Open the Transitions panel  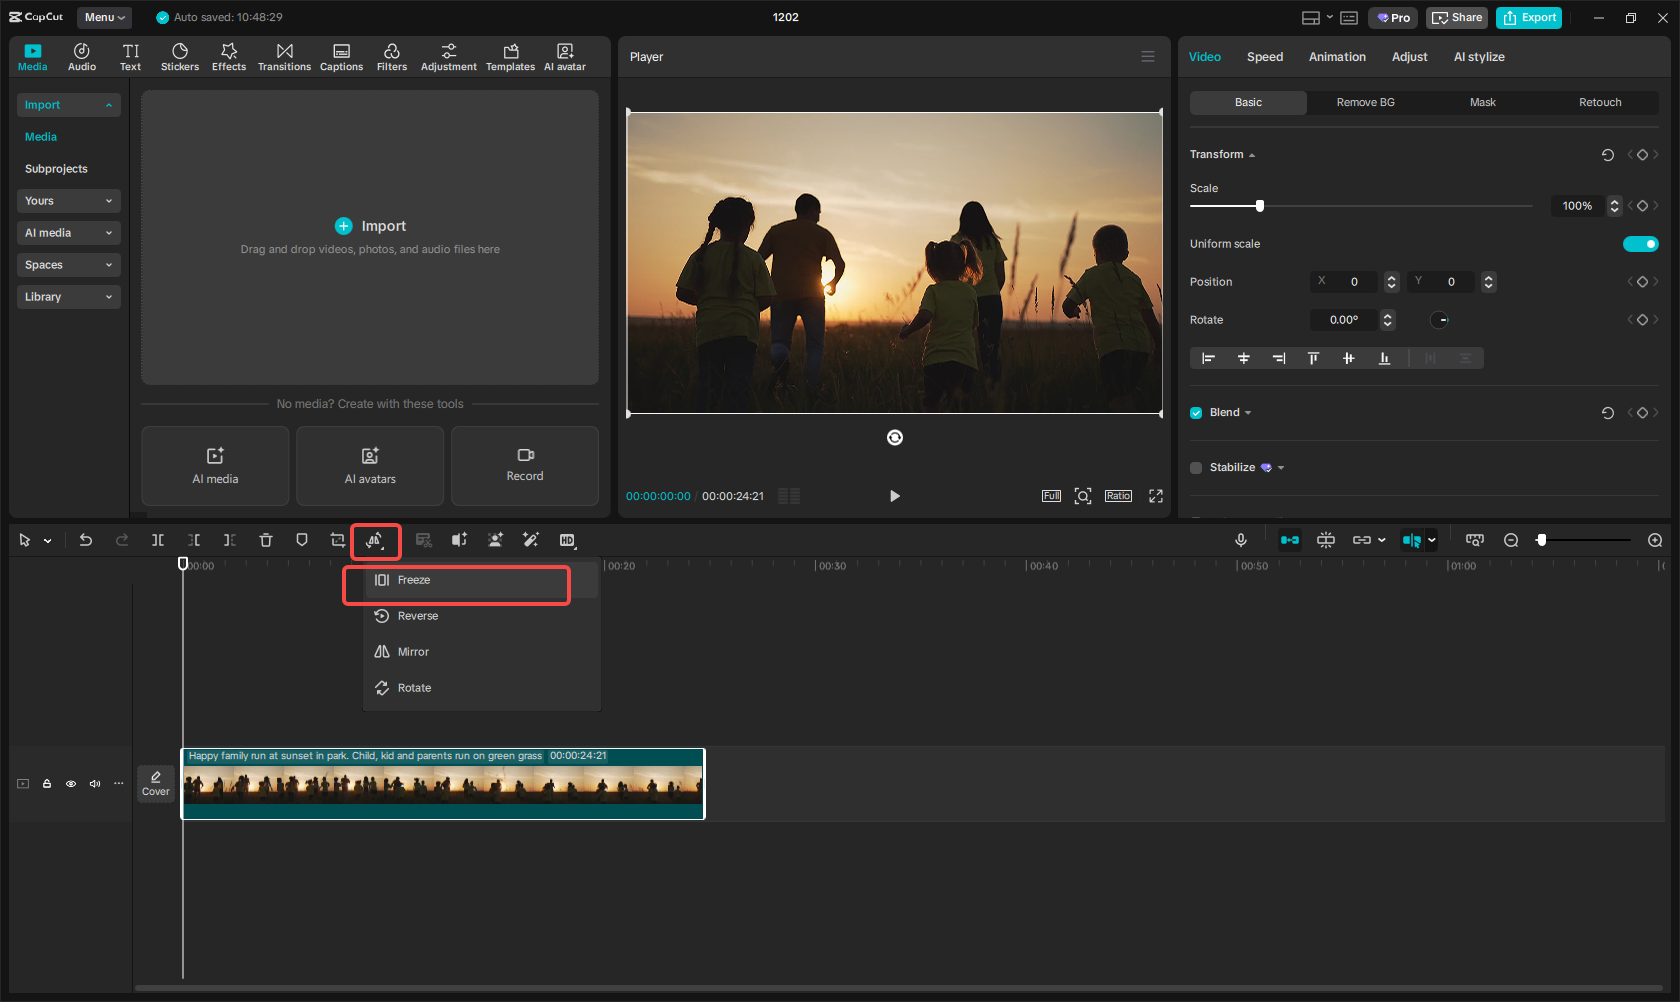[284, 55]
